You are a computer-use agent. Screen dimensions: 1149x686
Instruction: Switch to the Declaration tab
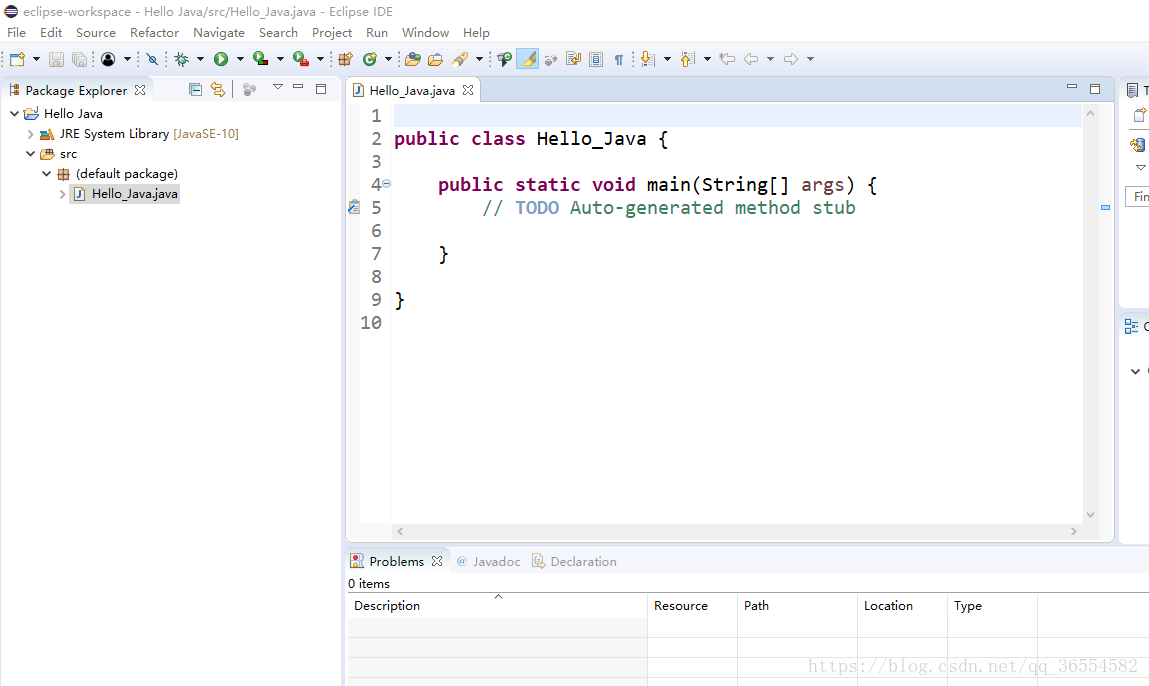pyautogui.click(x=574, y=561)
